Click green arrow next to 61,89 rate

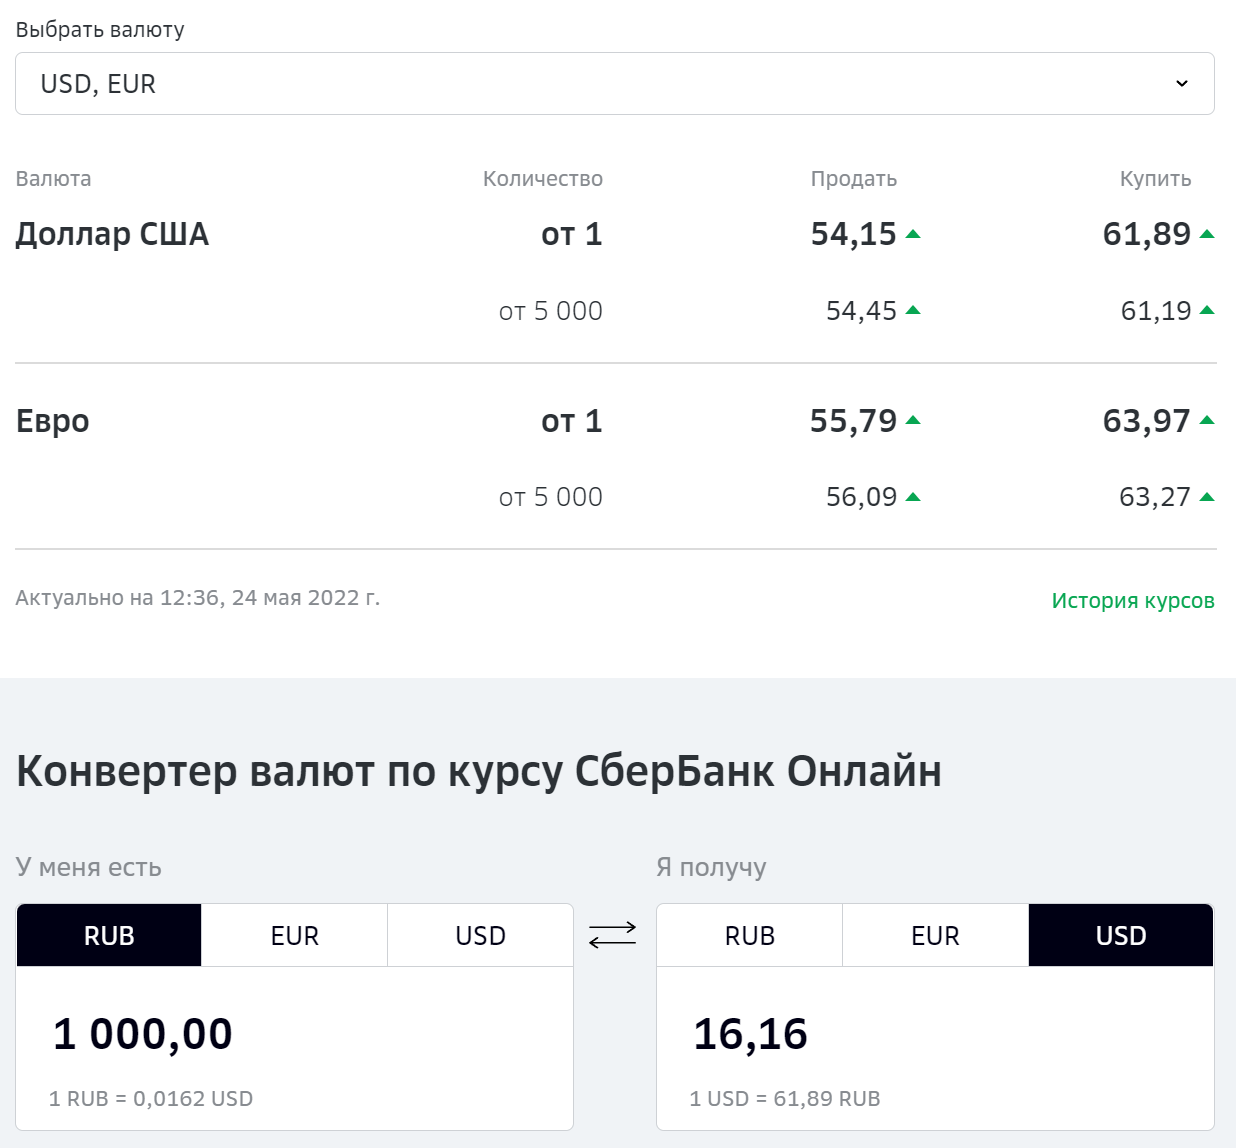point(1207,234)
